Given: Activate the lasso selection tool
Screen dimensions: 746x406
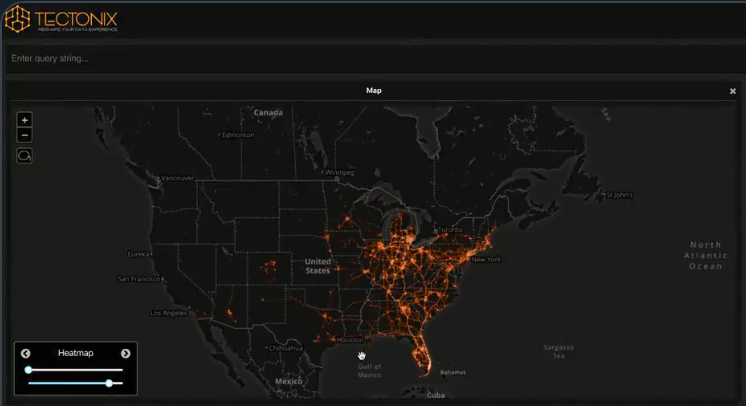Looking at the screenshot, I should [x=25, y=156].
